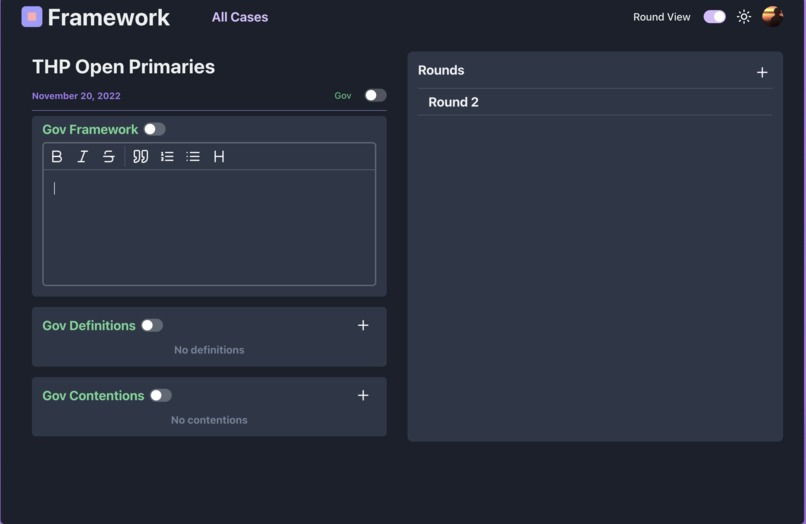The image size is (806, 524).
Task: Add a new Gov contention
Action: pyautogui.click(x=363, y=395)
